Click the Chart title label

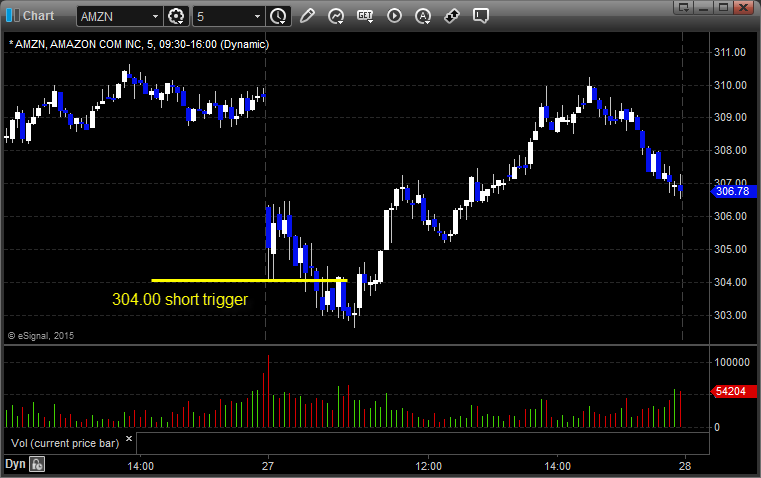coord(38,16)
